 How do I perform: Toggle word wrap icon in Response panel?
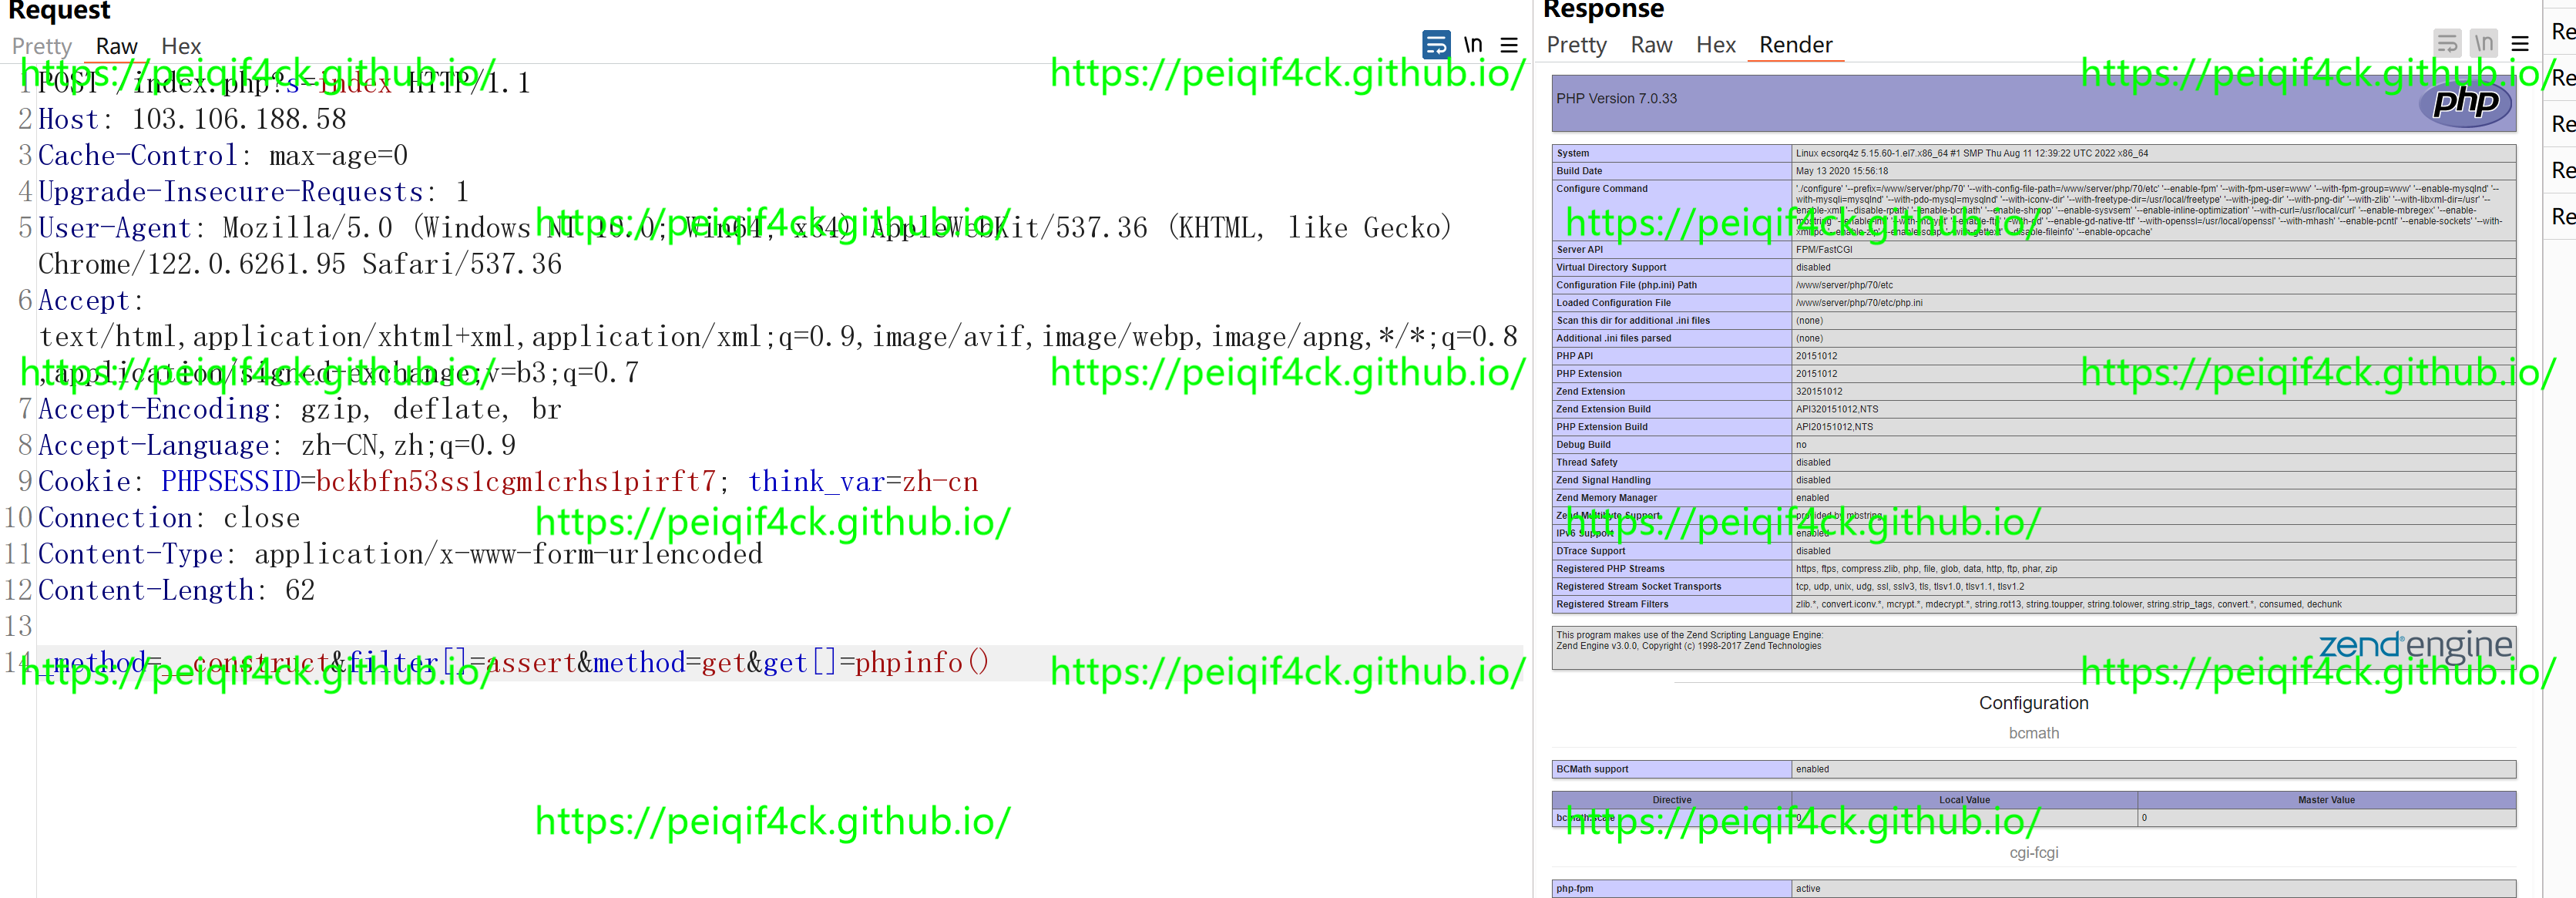click(x=2447, y=44)
